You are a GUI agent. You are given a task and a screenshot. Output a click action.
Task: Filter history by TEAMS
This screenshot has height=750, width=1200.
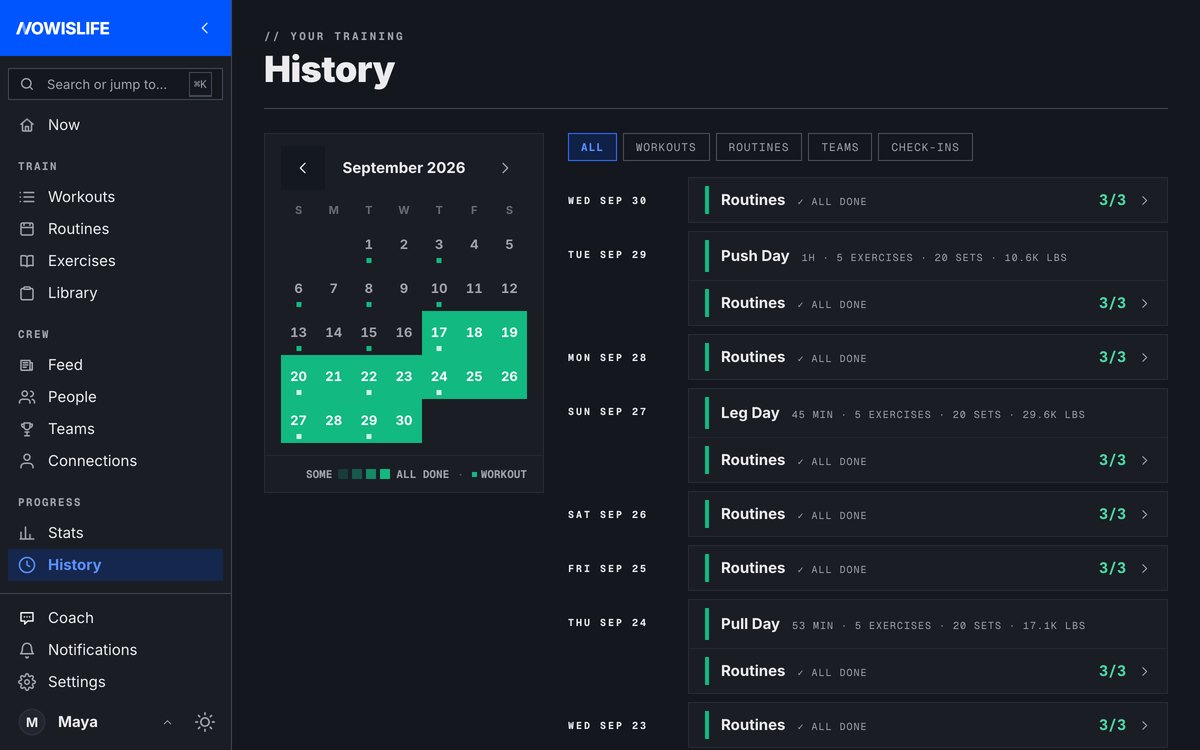tap(840, 147)
